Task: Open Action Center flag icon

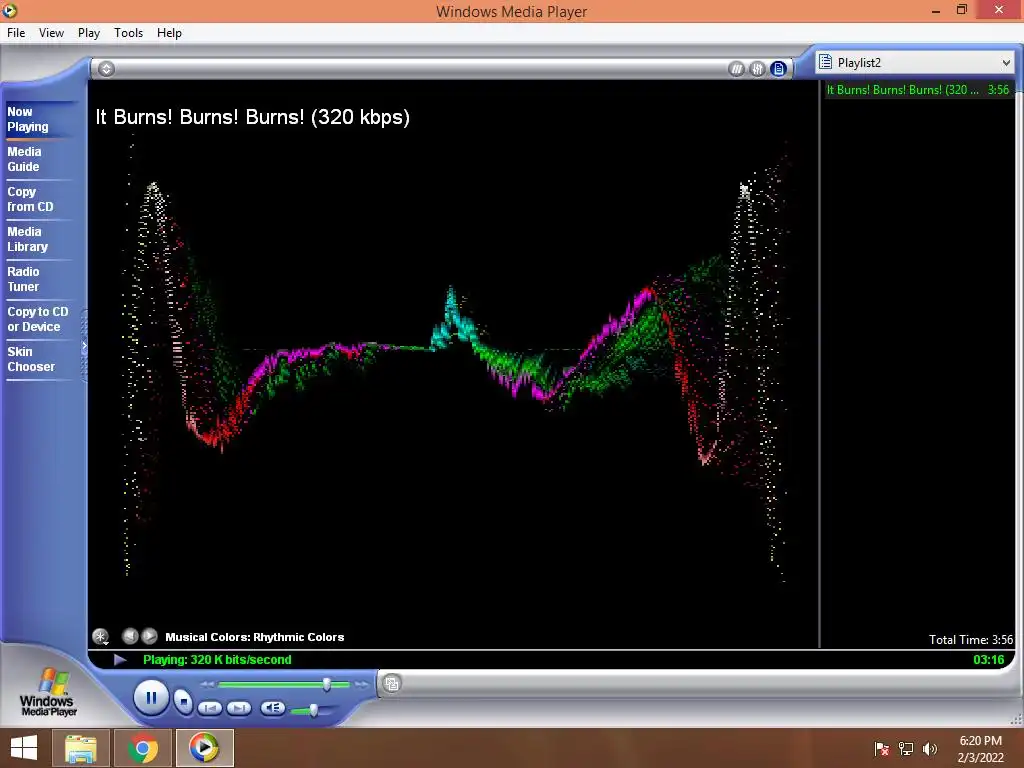Action: pos(882,749)
